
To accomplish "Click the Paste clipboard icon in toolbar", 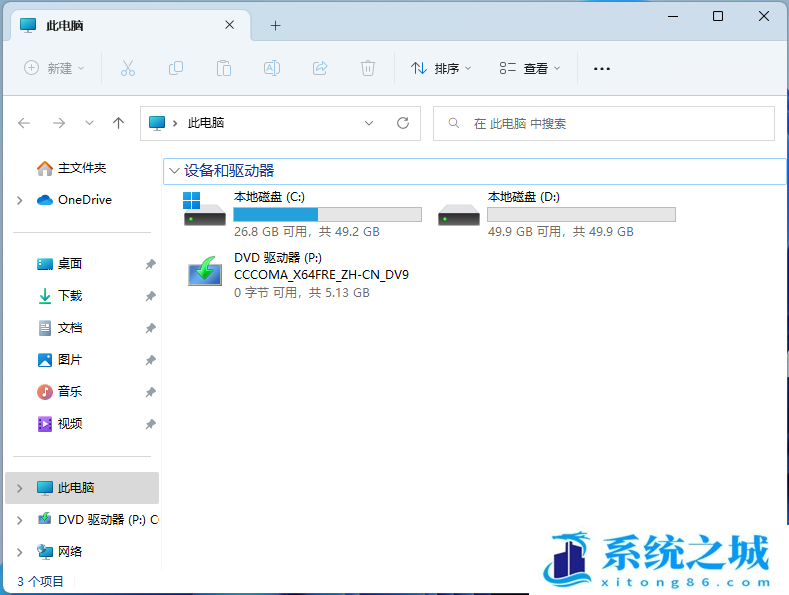I will tap(224, 68).
